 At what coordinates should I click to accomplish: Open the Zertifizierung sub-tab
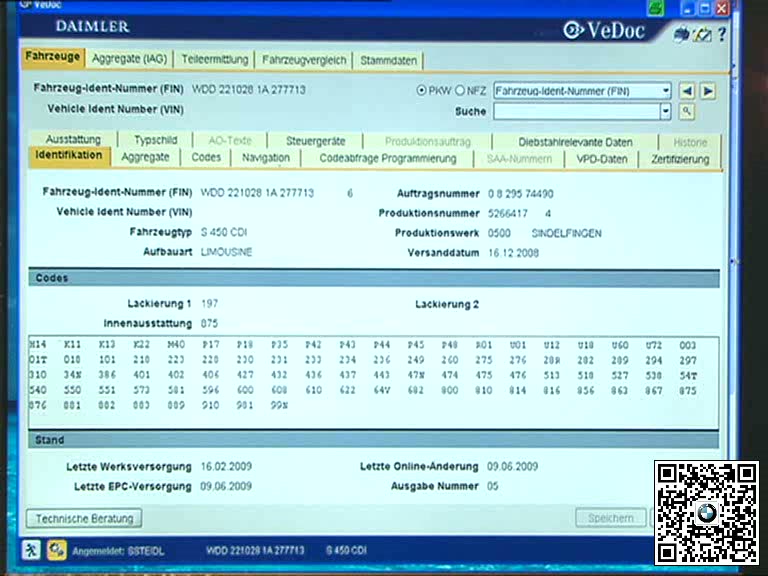point(680,160)
